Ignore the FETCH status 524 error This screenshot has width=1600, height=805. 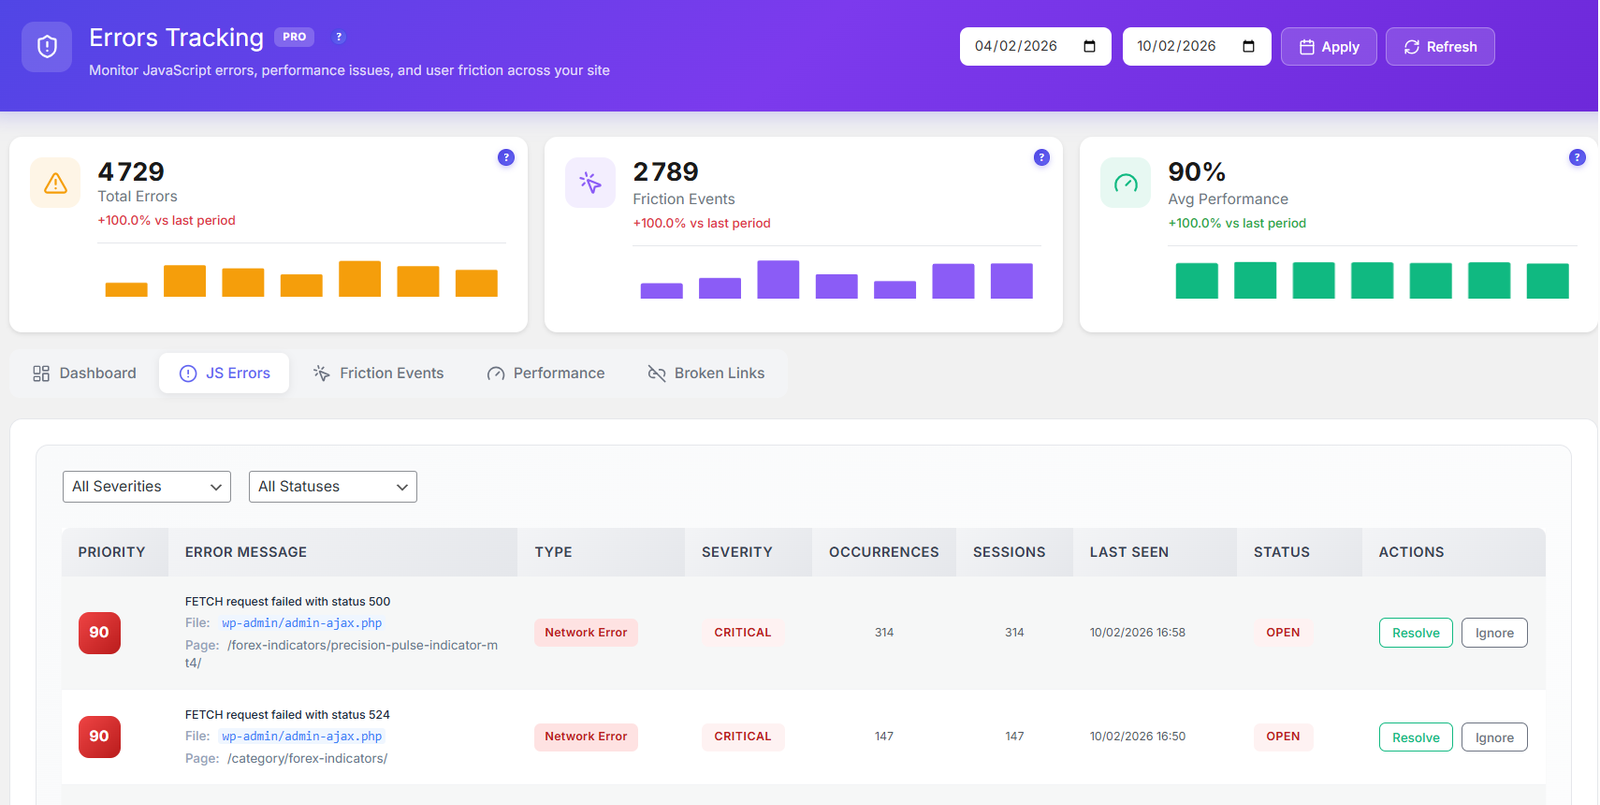(x=1494, y=738)
